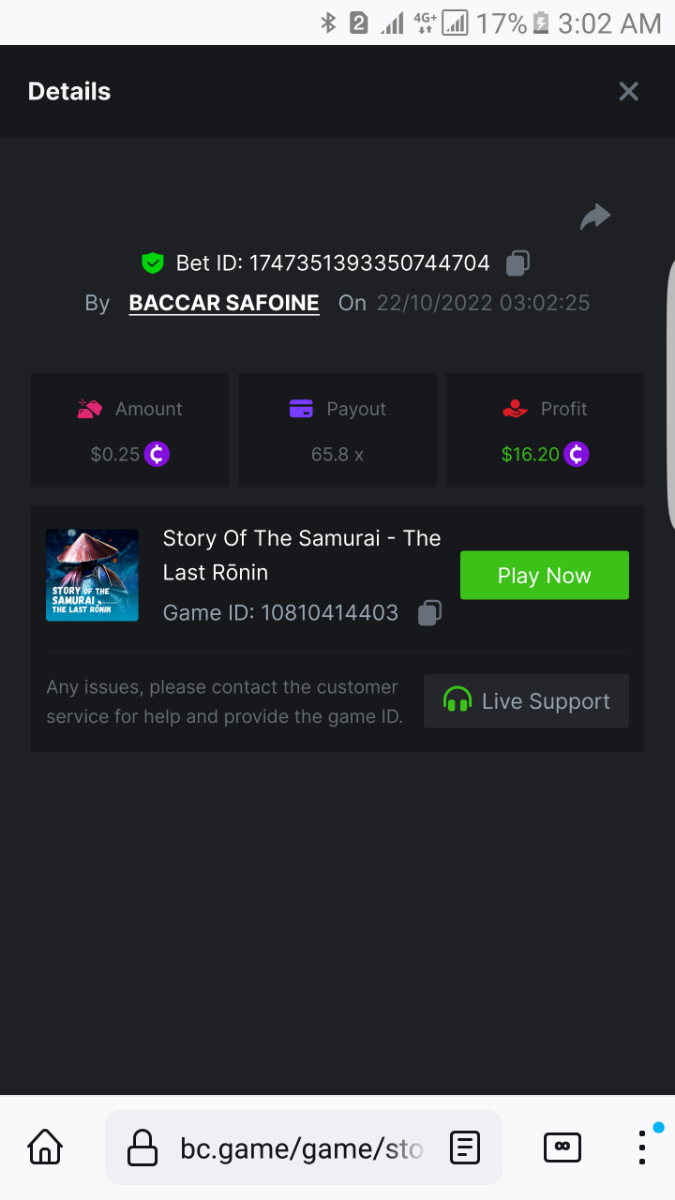The height and width of the screenshot is (1200, 675).
Task: Contact Live Support
Action: [x=526, y=701]
